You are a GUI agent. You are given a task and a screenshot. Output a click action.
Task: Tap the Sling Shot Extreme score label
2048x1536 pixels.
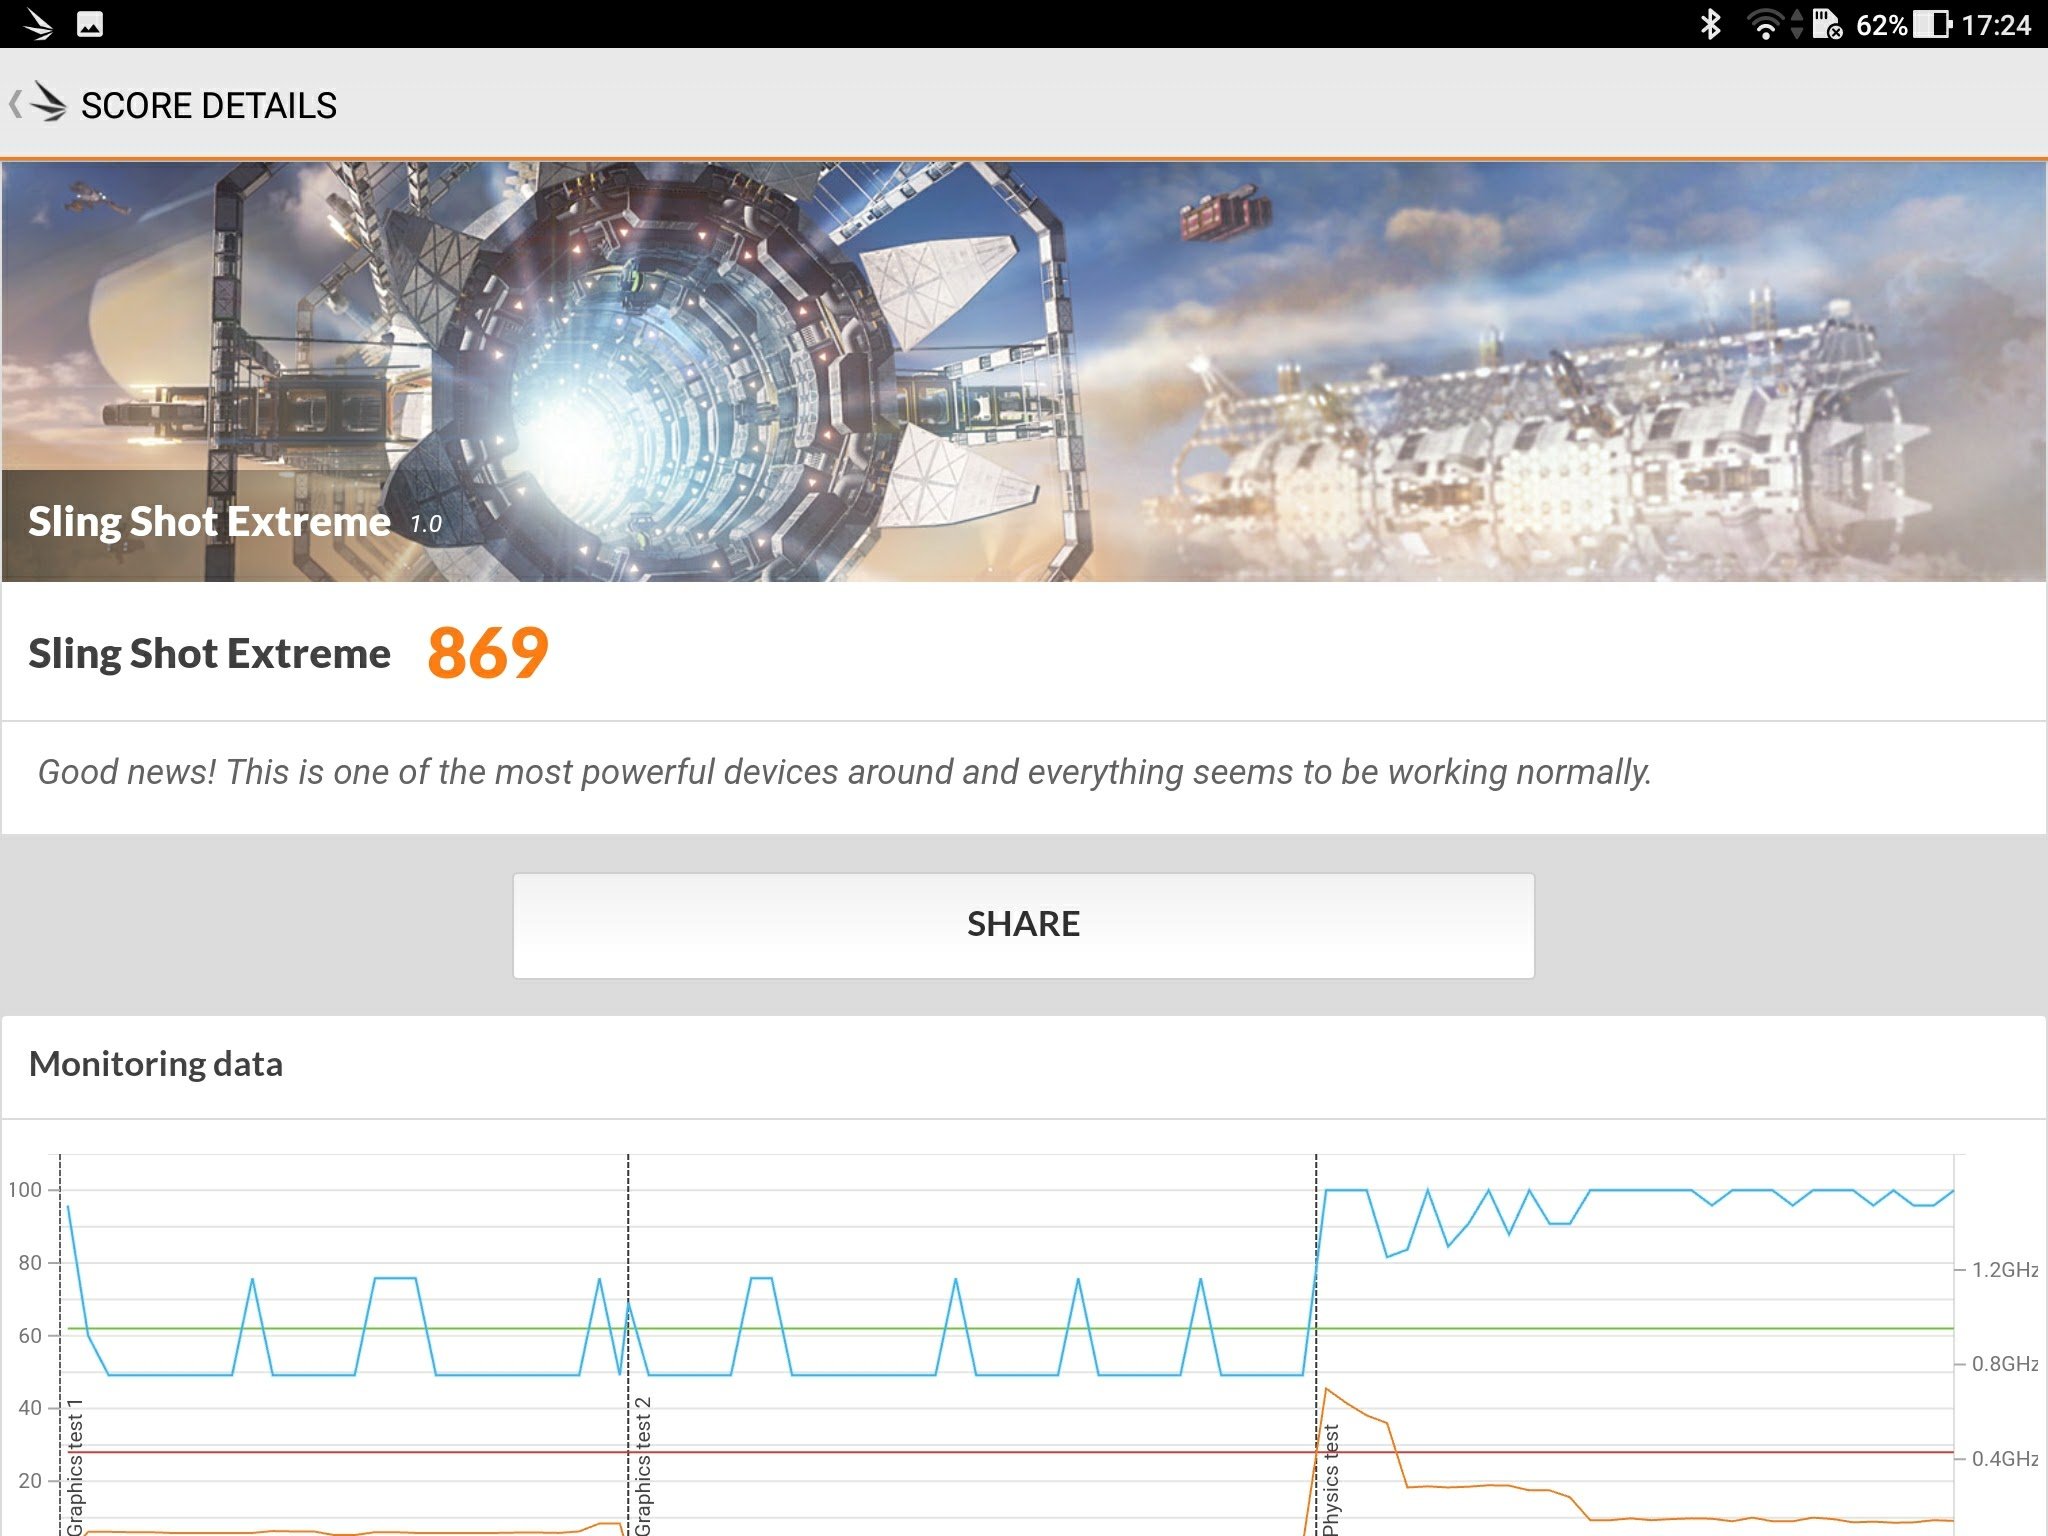[x=209, y=654]
